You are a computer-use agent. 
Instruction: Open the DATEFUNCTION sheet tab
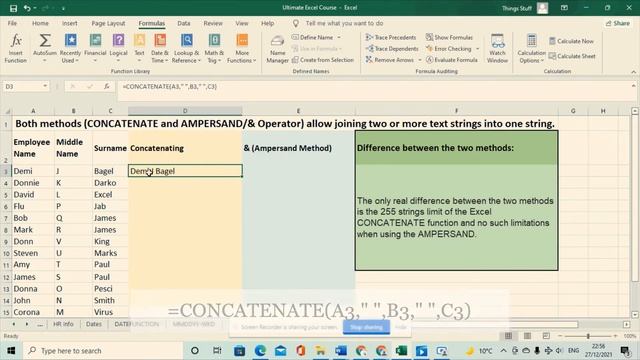pyautogui.click(x=136, y=324)
